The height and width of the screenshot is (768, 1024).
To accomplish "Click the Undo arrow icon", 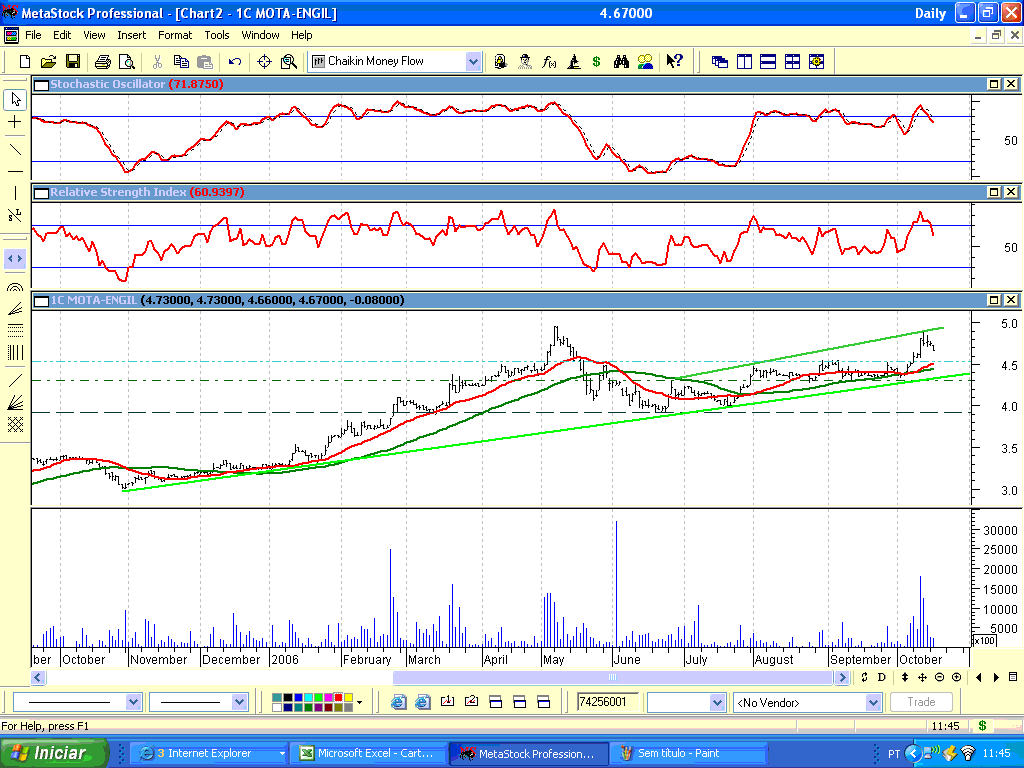I will (x=235, y=62).
